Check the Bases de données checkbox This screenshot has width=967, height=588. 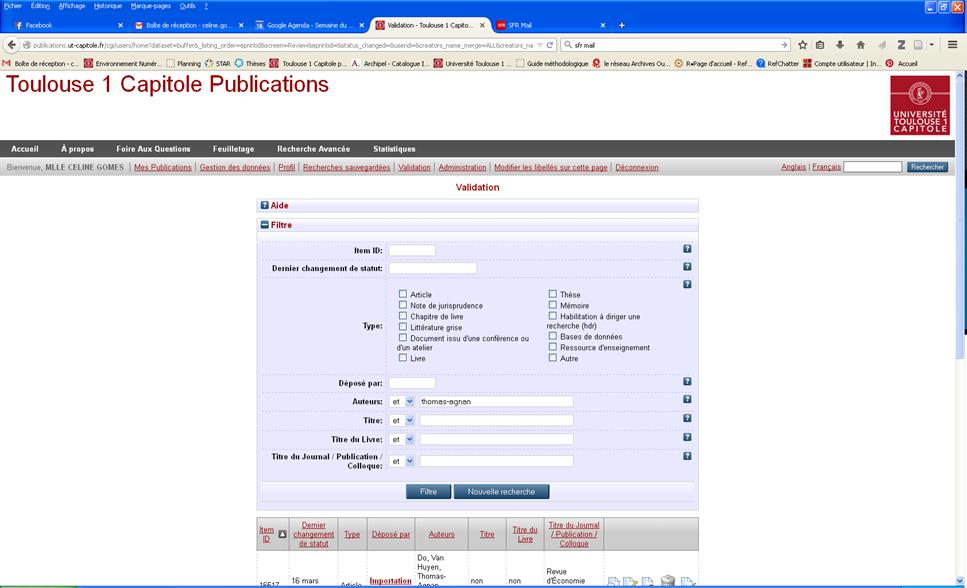[x=553, y=336]
